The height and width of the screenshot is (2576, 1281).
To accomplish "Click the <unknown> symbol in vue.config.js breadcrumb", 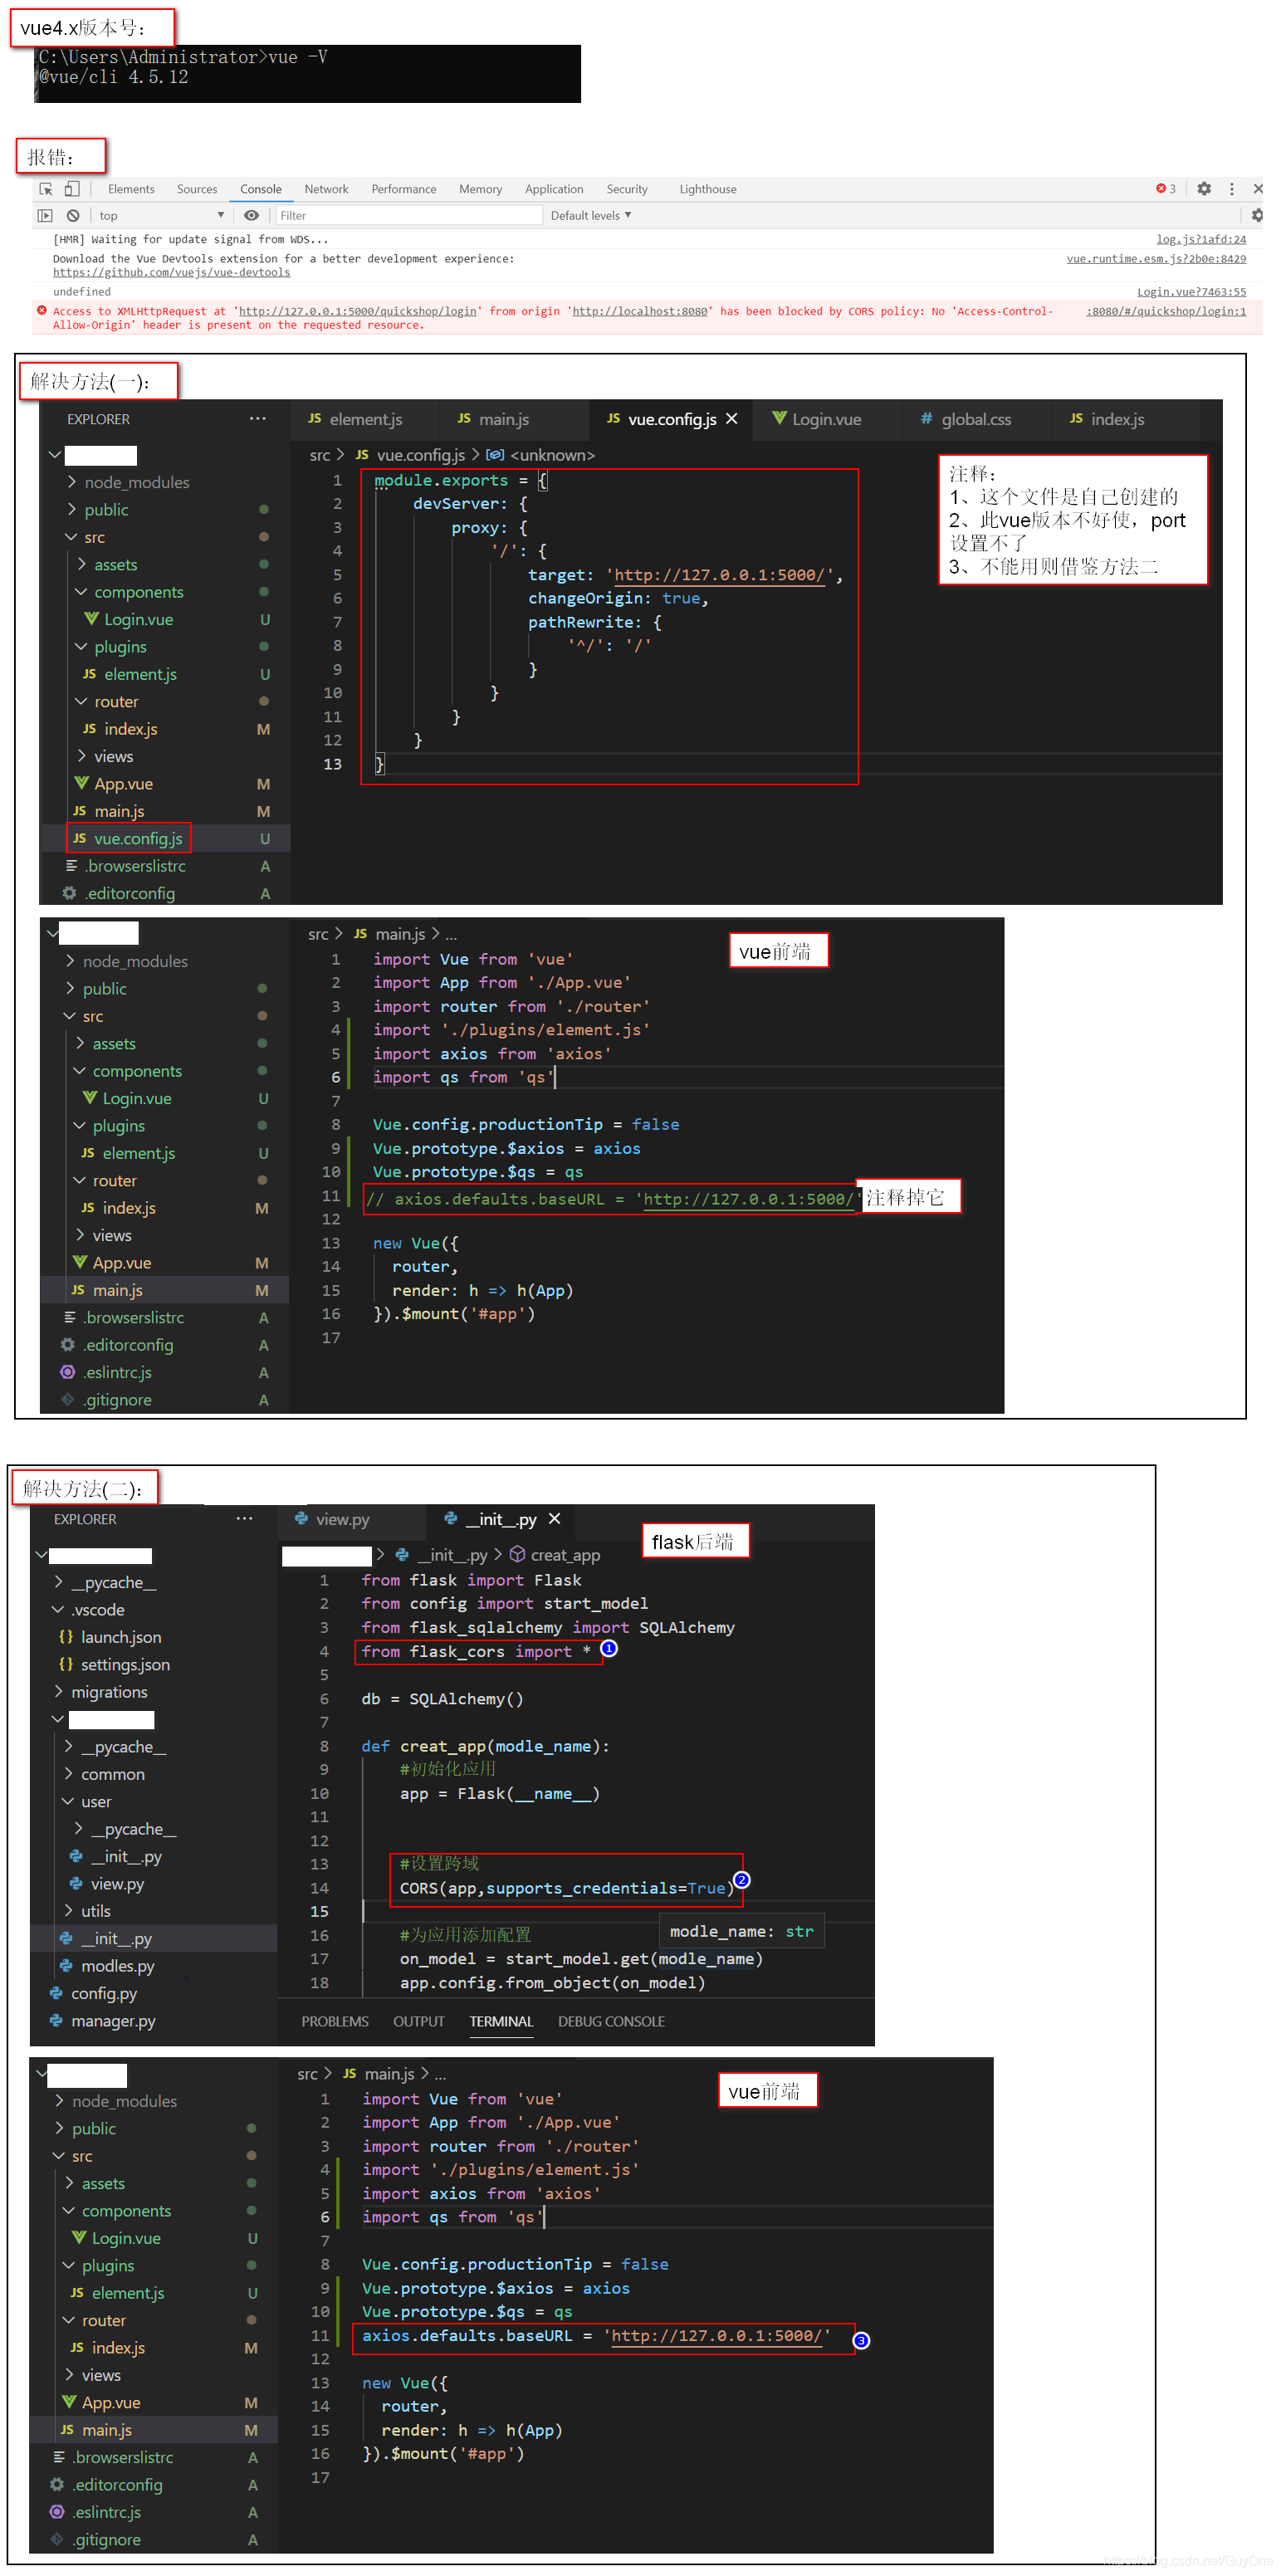I will coord(552,456).
